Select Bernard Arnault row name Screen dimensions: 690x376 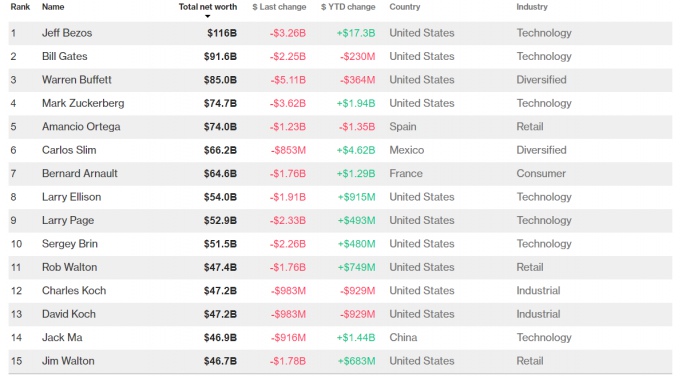80,173
